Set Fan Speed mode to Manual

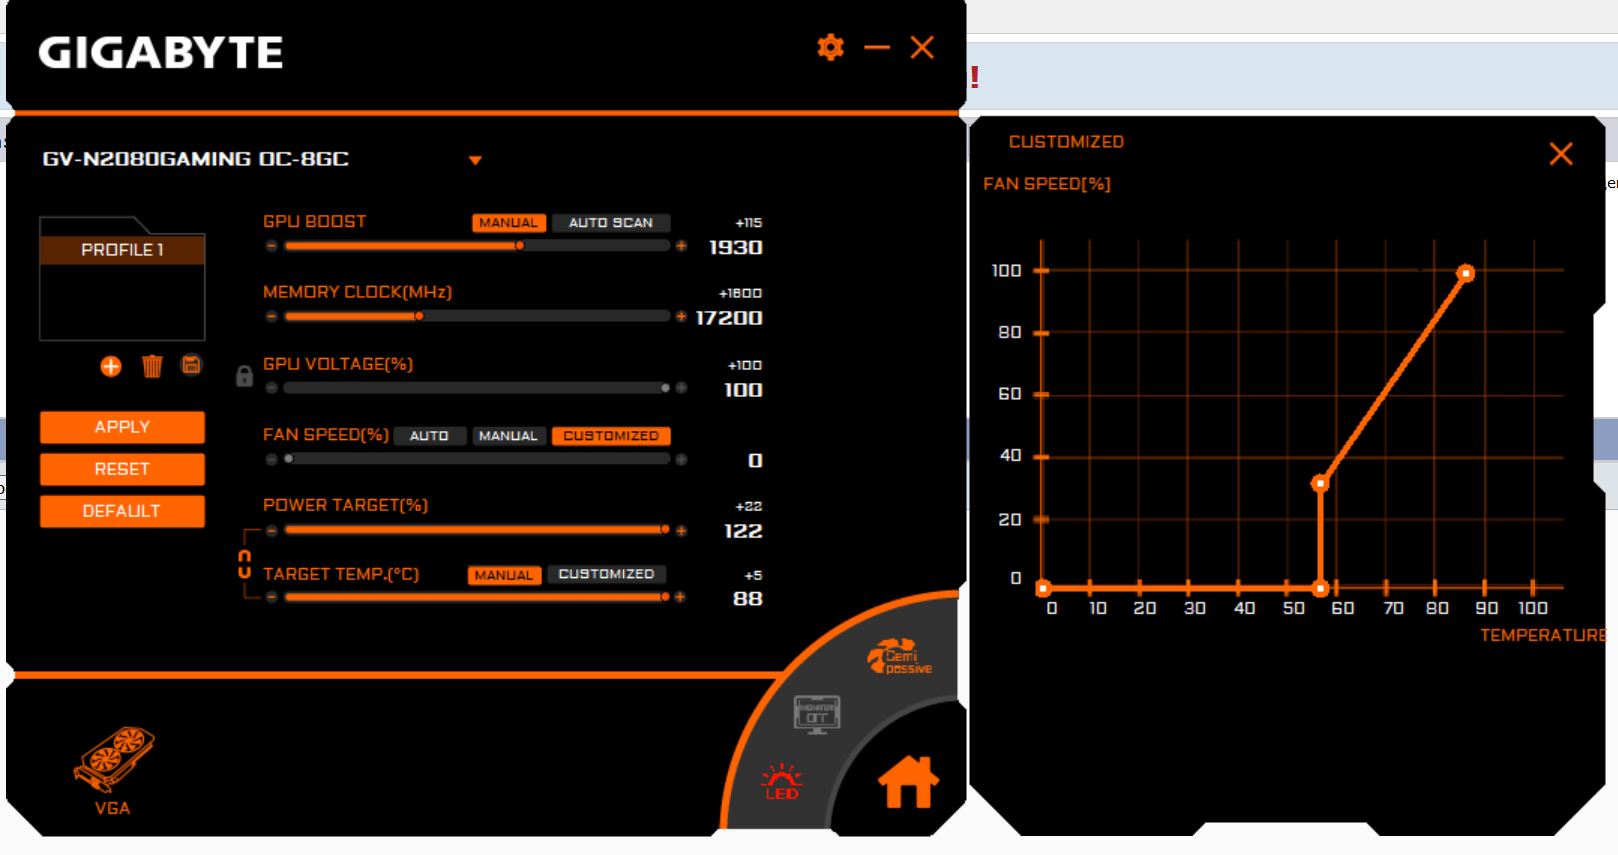click(x=508, y=436)
